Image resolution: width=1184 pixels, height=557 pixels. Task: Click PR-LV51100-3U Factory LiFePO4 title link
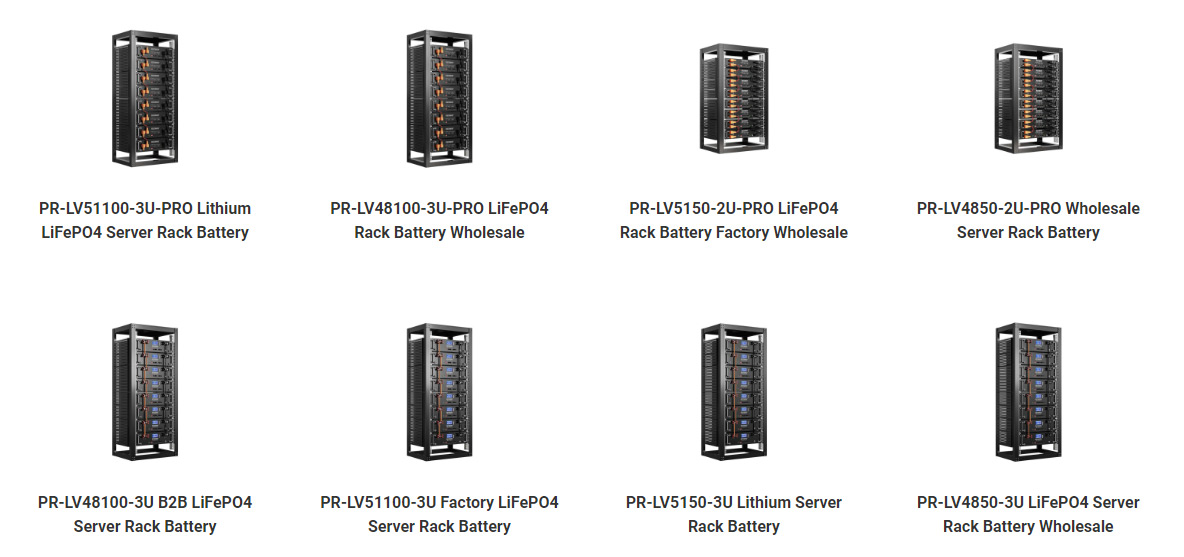pos(439,514)
